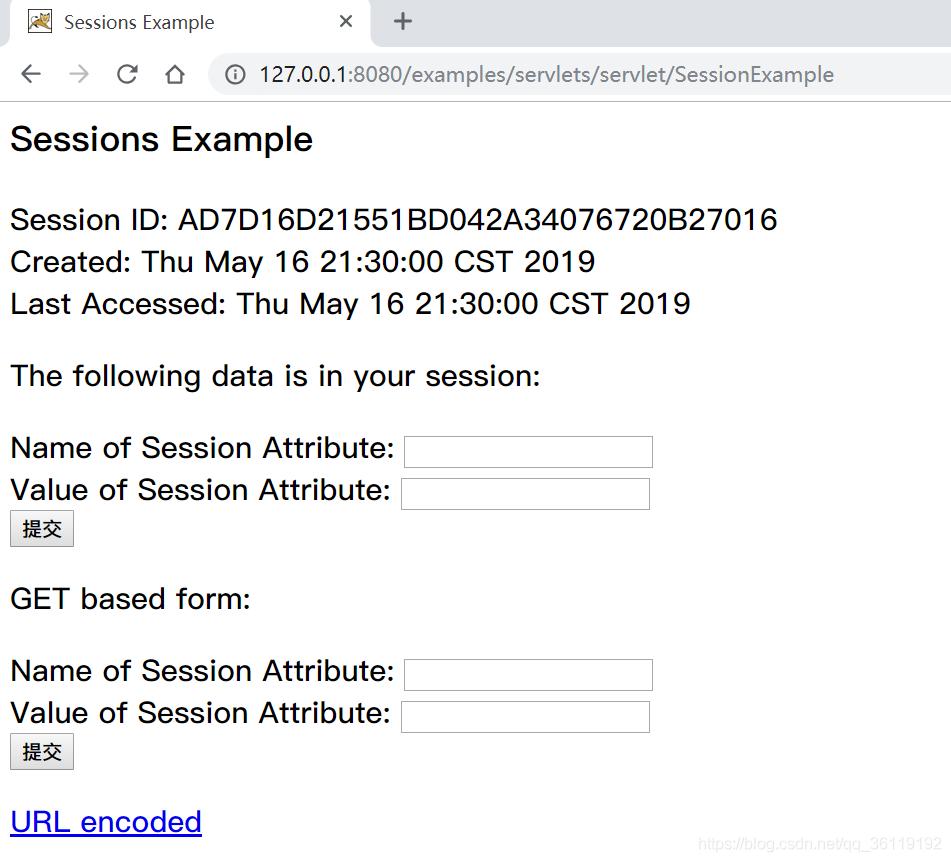Close the Sessions Example tab
Screen dimensions: 951x862
[x=345, y=20]
